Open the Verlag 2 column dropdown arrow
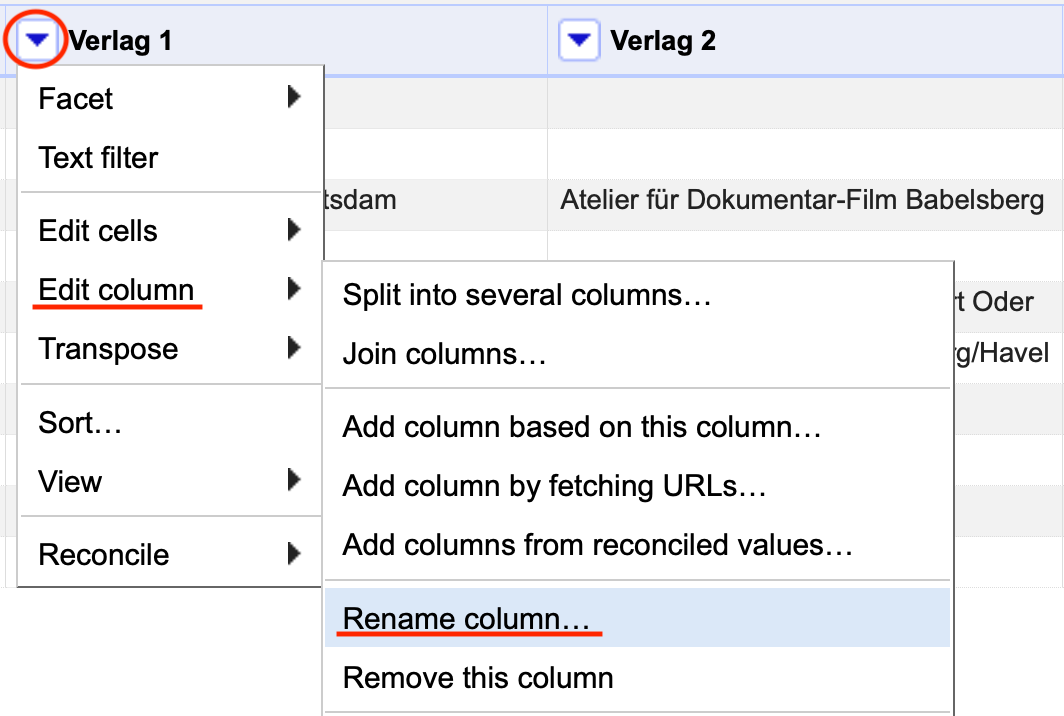Image resolution: width=1064 pixels, height=716 pixels. click(578, 41)
